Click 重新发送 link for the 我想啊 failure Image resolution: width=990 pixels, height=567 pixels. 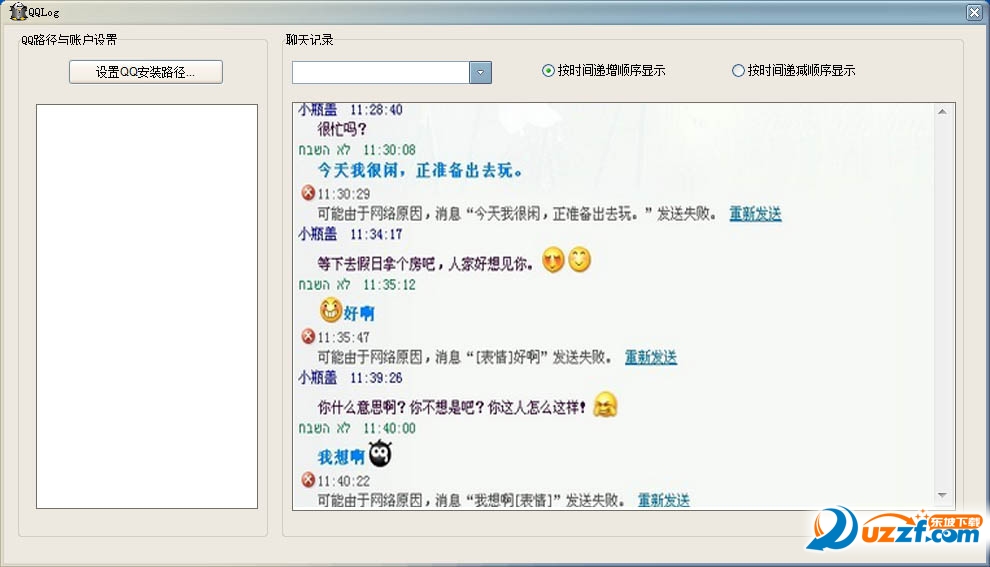[664, 501]
